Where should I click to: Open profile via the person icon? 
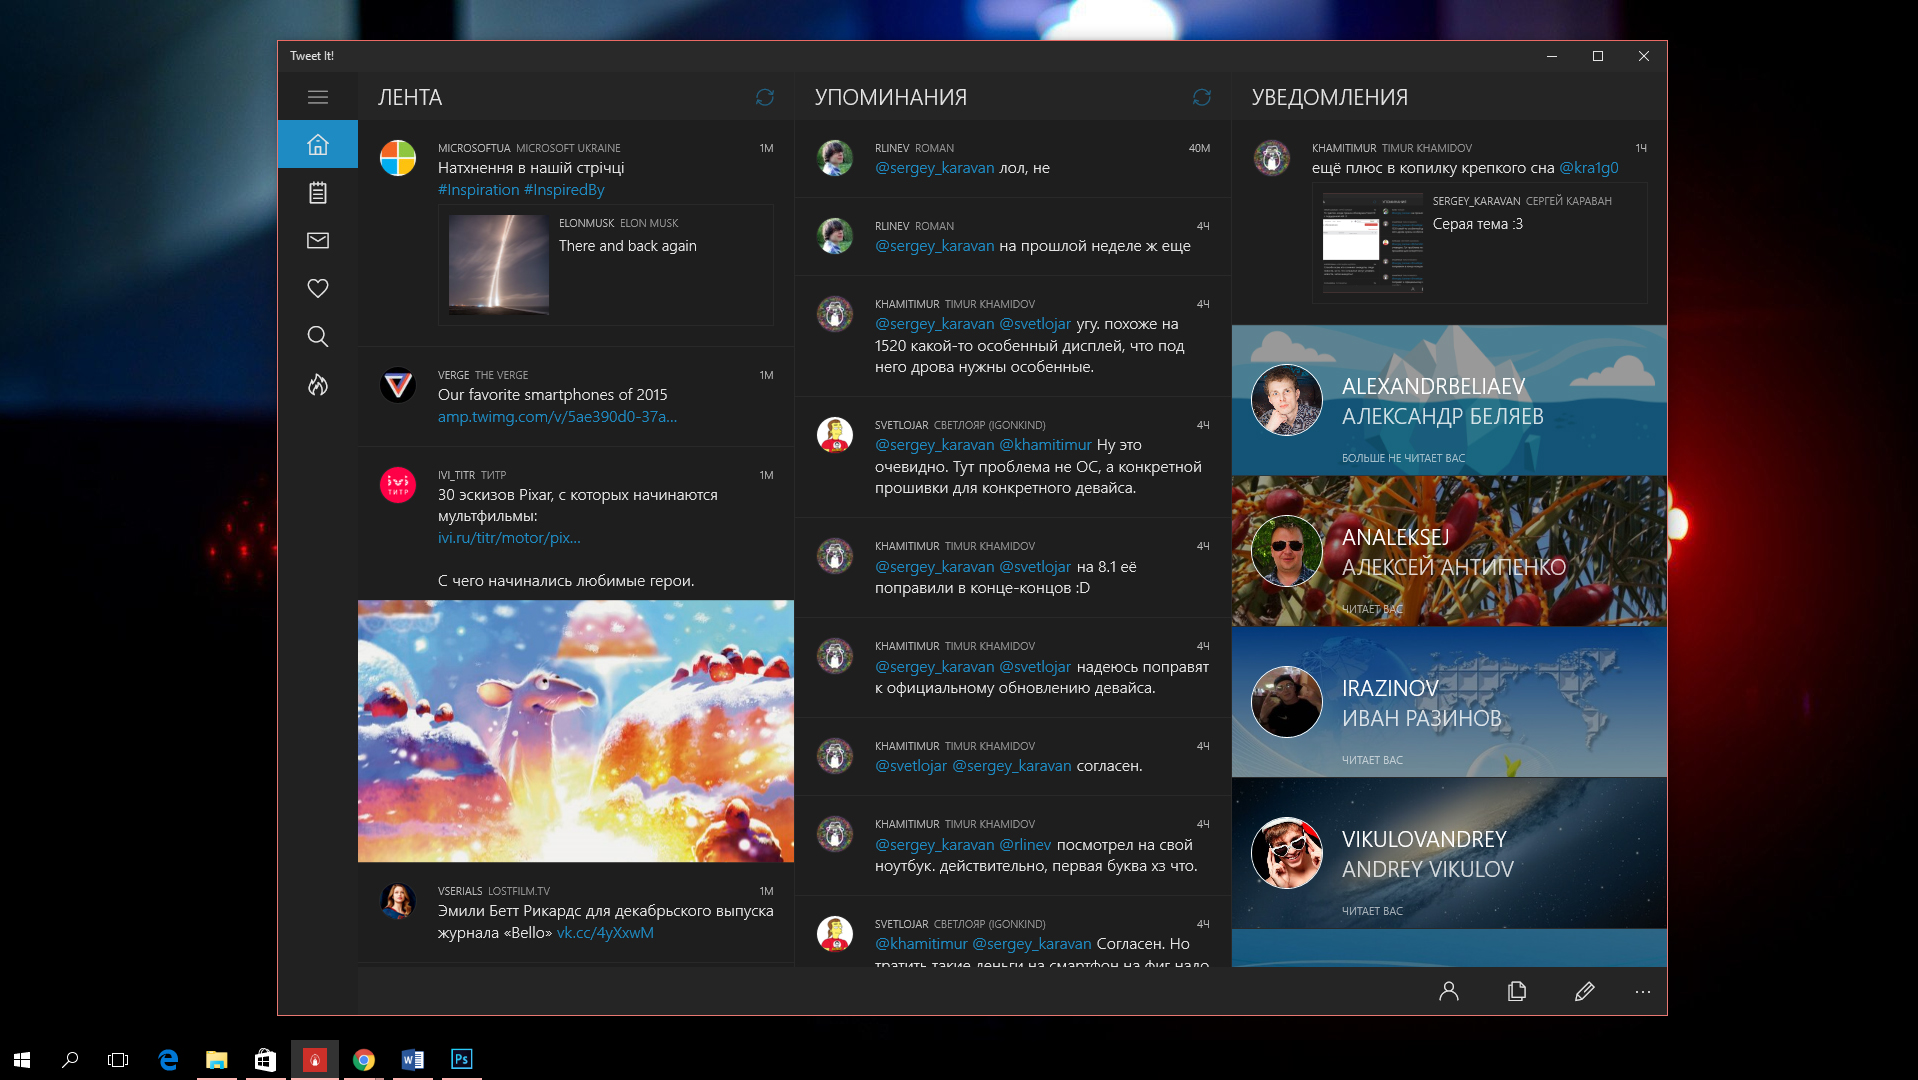(1449, 991)
